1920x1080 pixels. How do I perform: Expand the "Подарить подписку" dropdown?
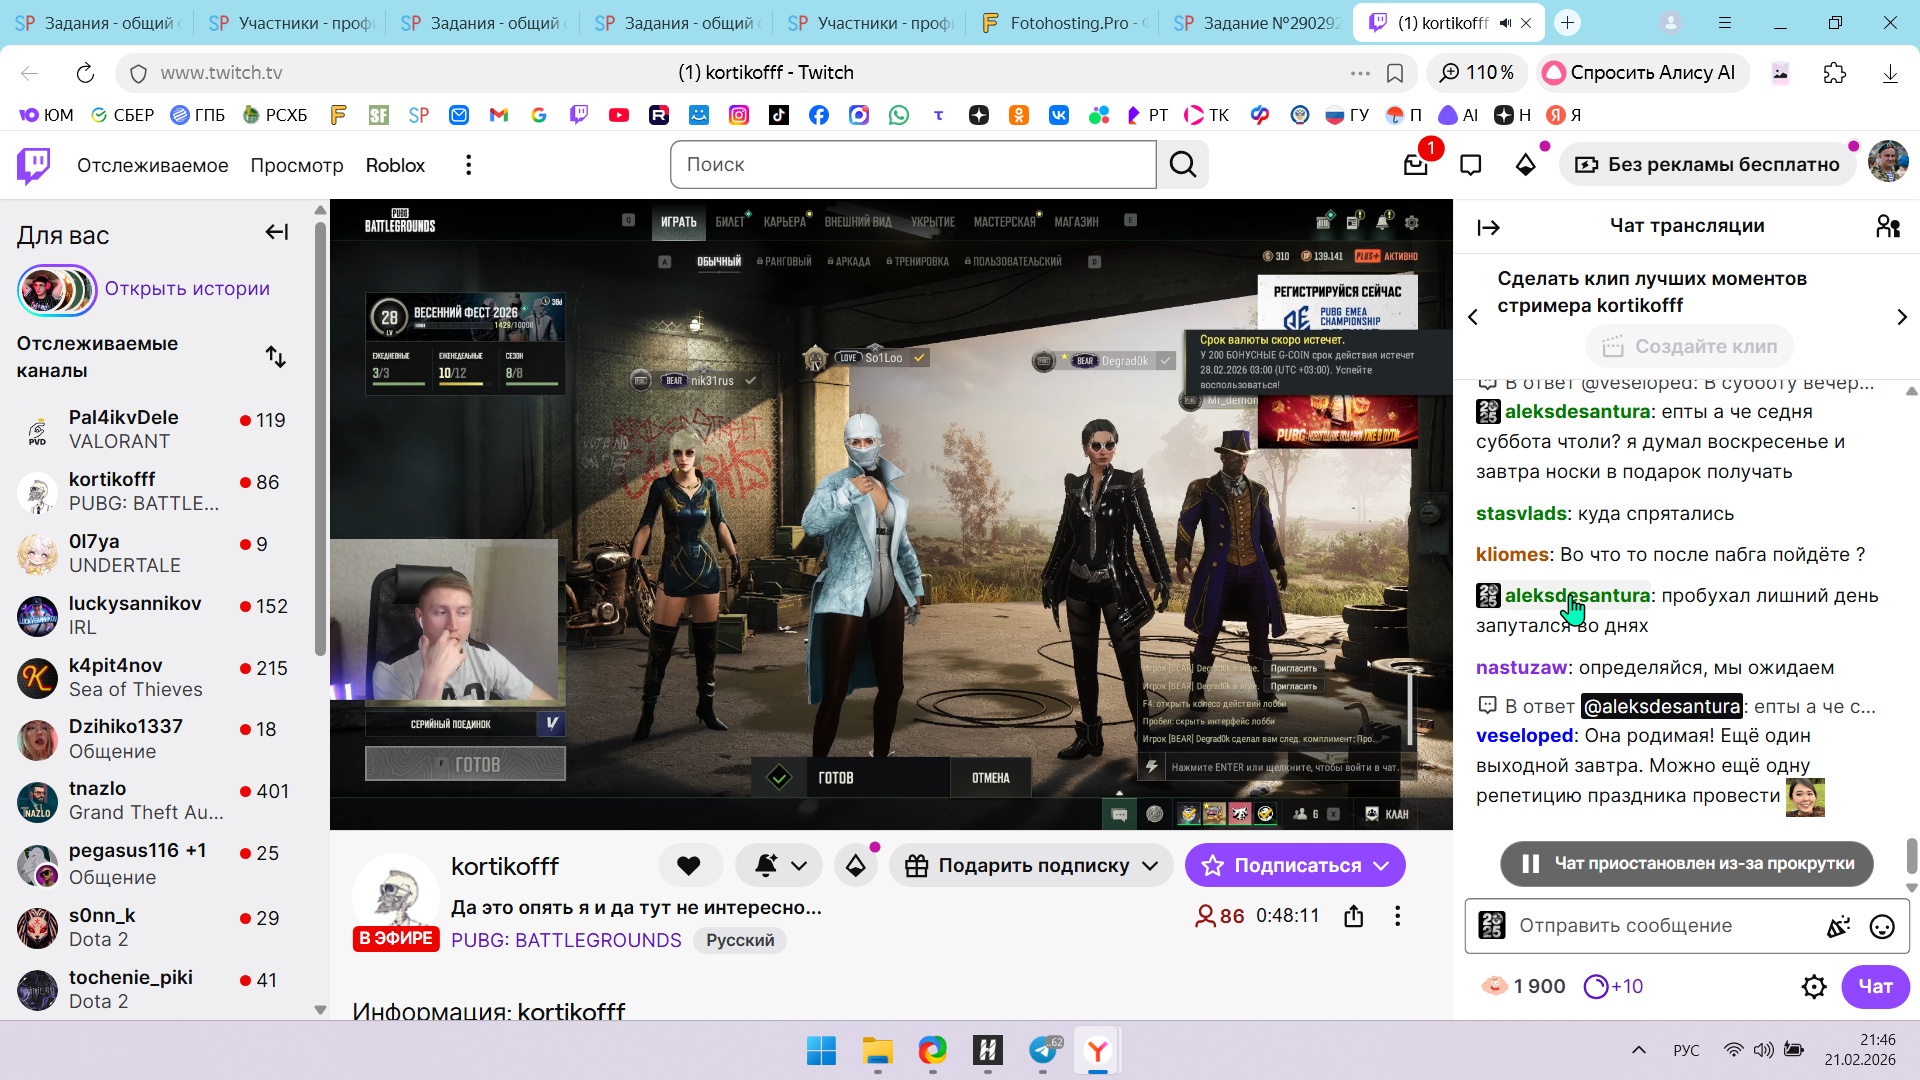pyautogui.click(x=1150, y=866)
